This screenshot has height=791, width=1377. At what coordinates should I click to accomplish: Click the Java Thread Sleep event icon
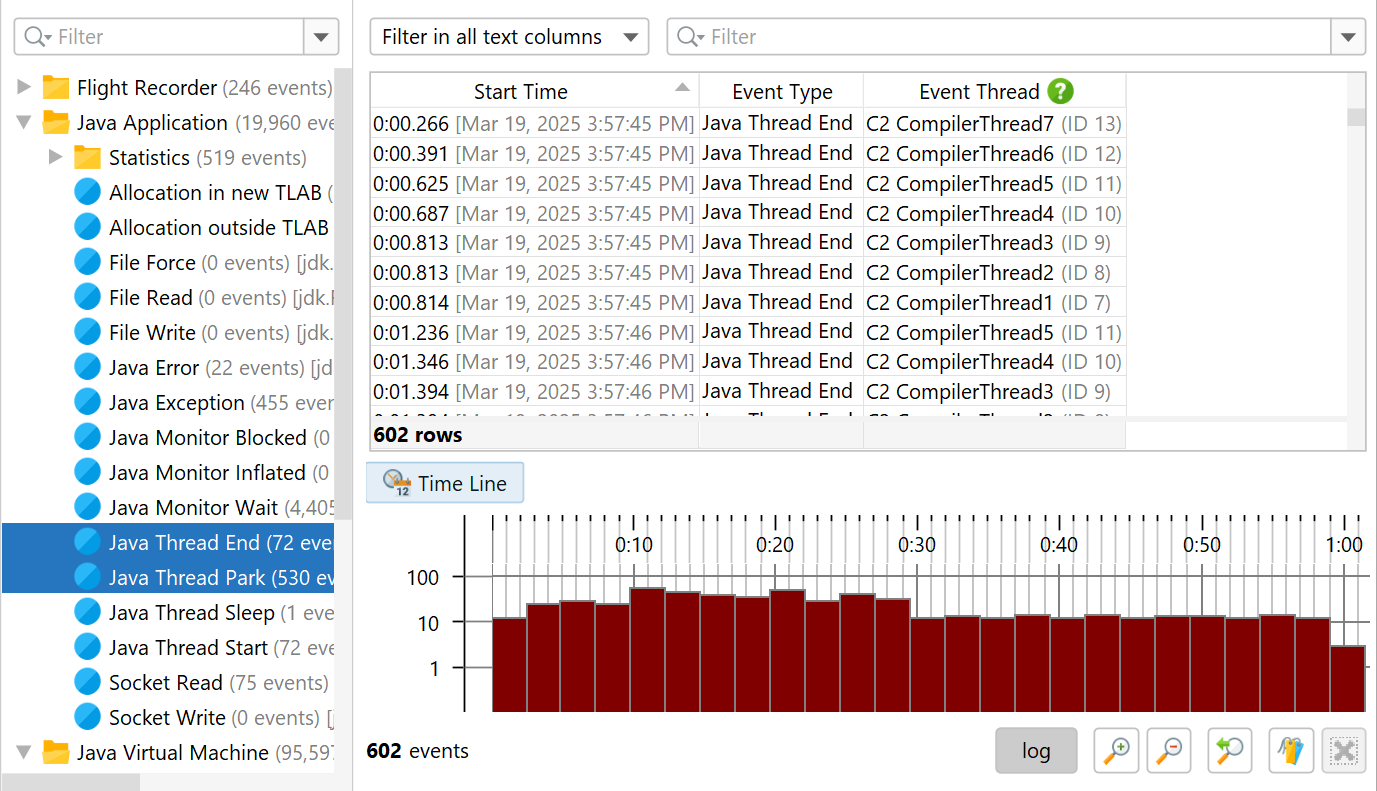(88, 612)
